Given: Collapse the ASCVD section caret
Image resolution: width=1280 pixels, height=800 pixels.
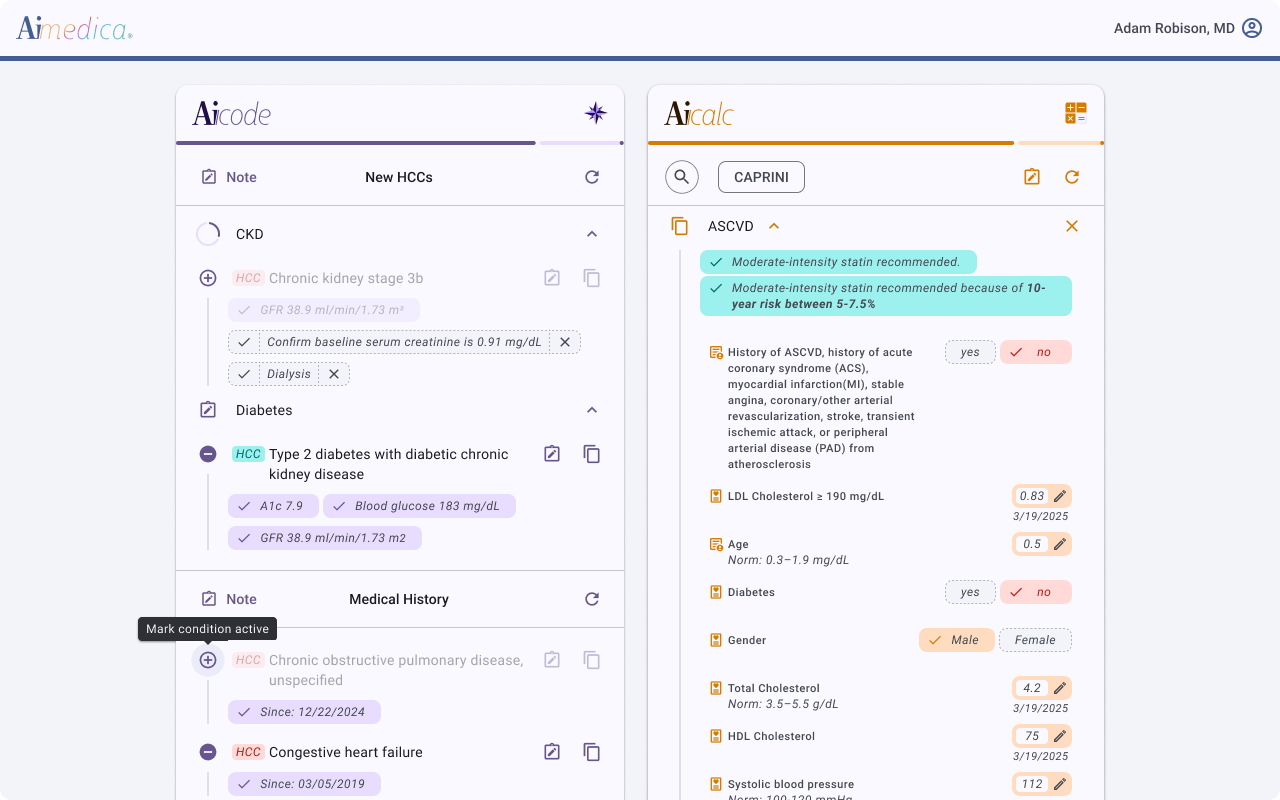Looking at the screenshot, I should point(774,226).
